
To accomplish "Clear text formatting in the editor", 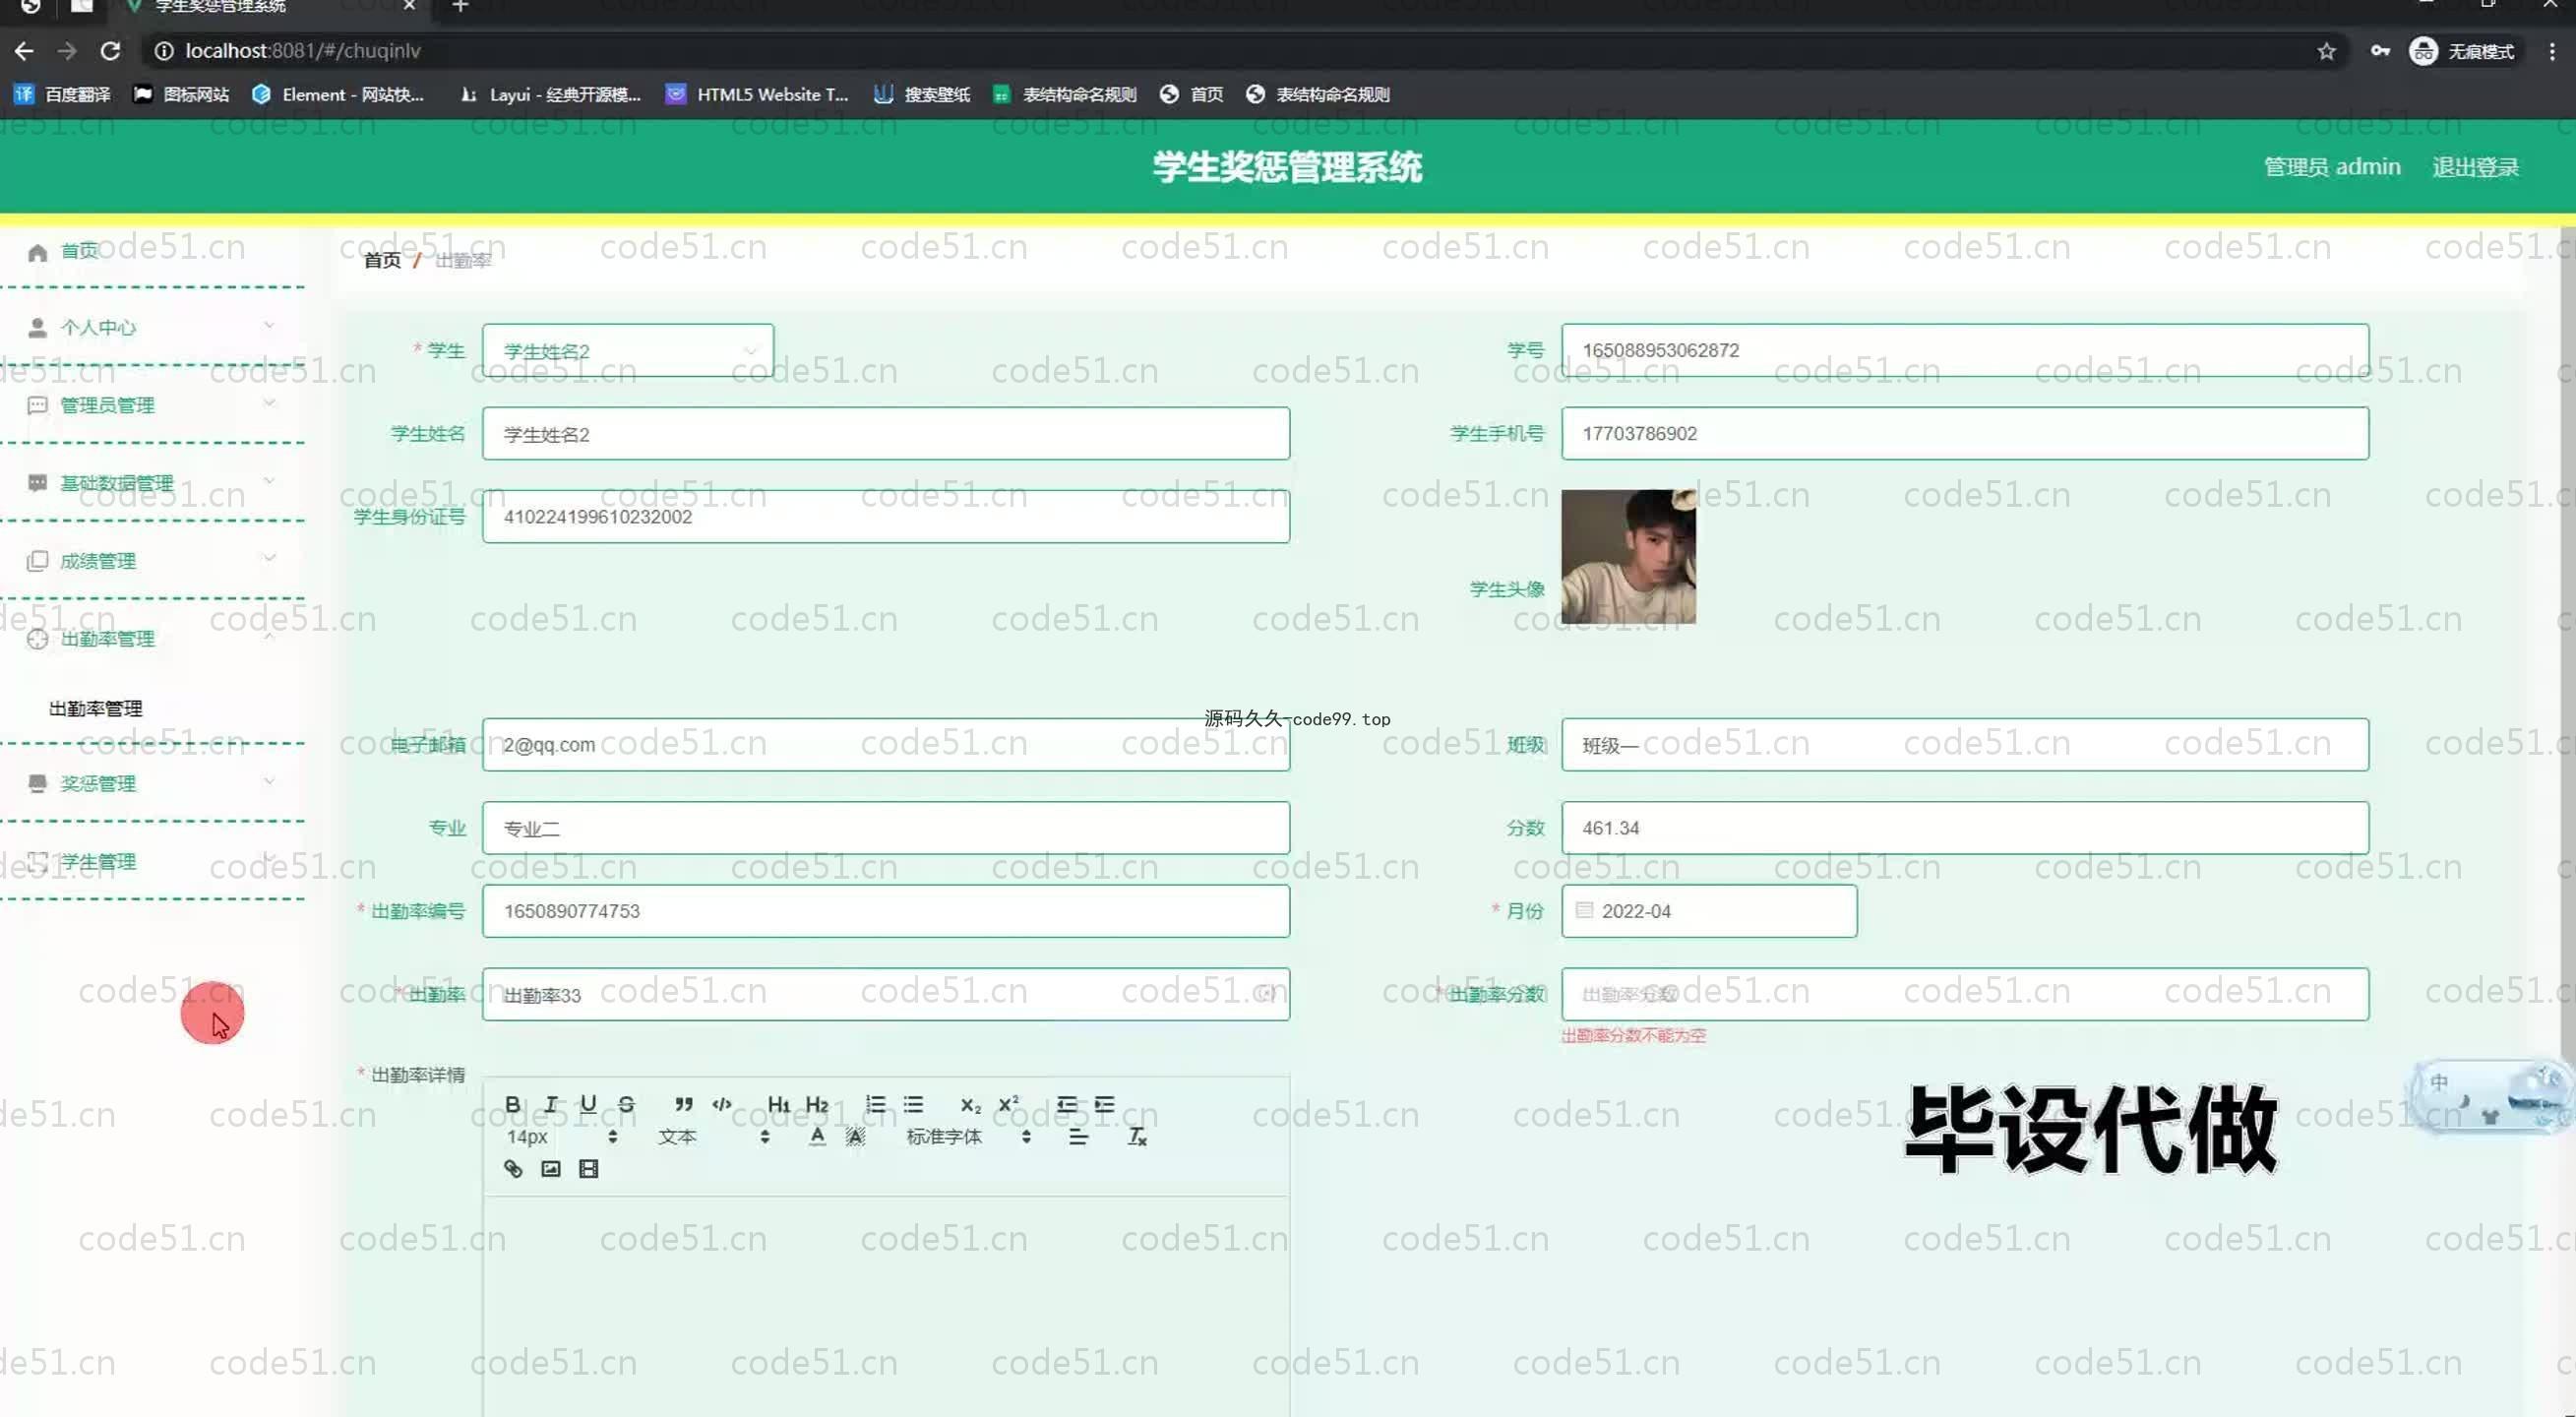I will pyautogui.click(x=1136, y=1136).
